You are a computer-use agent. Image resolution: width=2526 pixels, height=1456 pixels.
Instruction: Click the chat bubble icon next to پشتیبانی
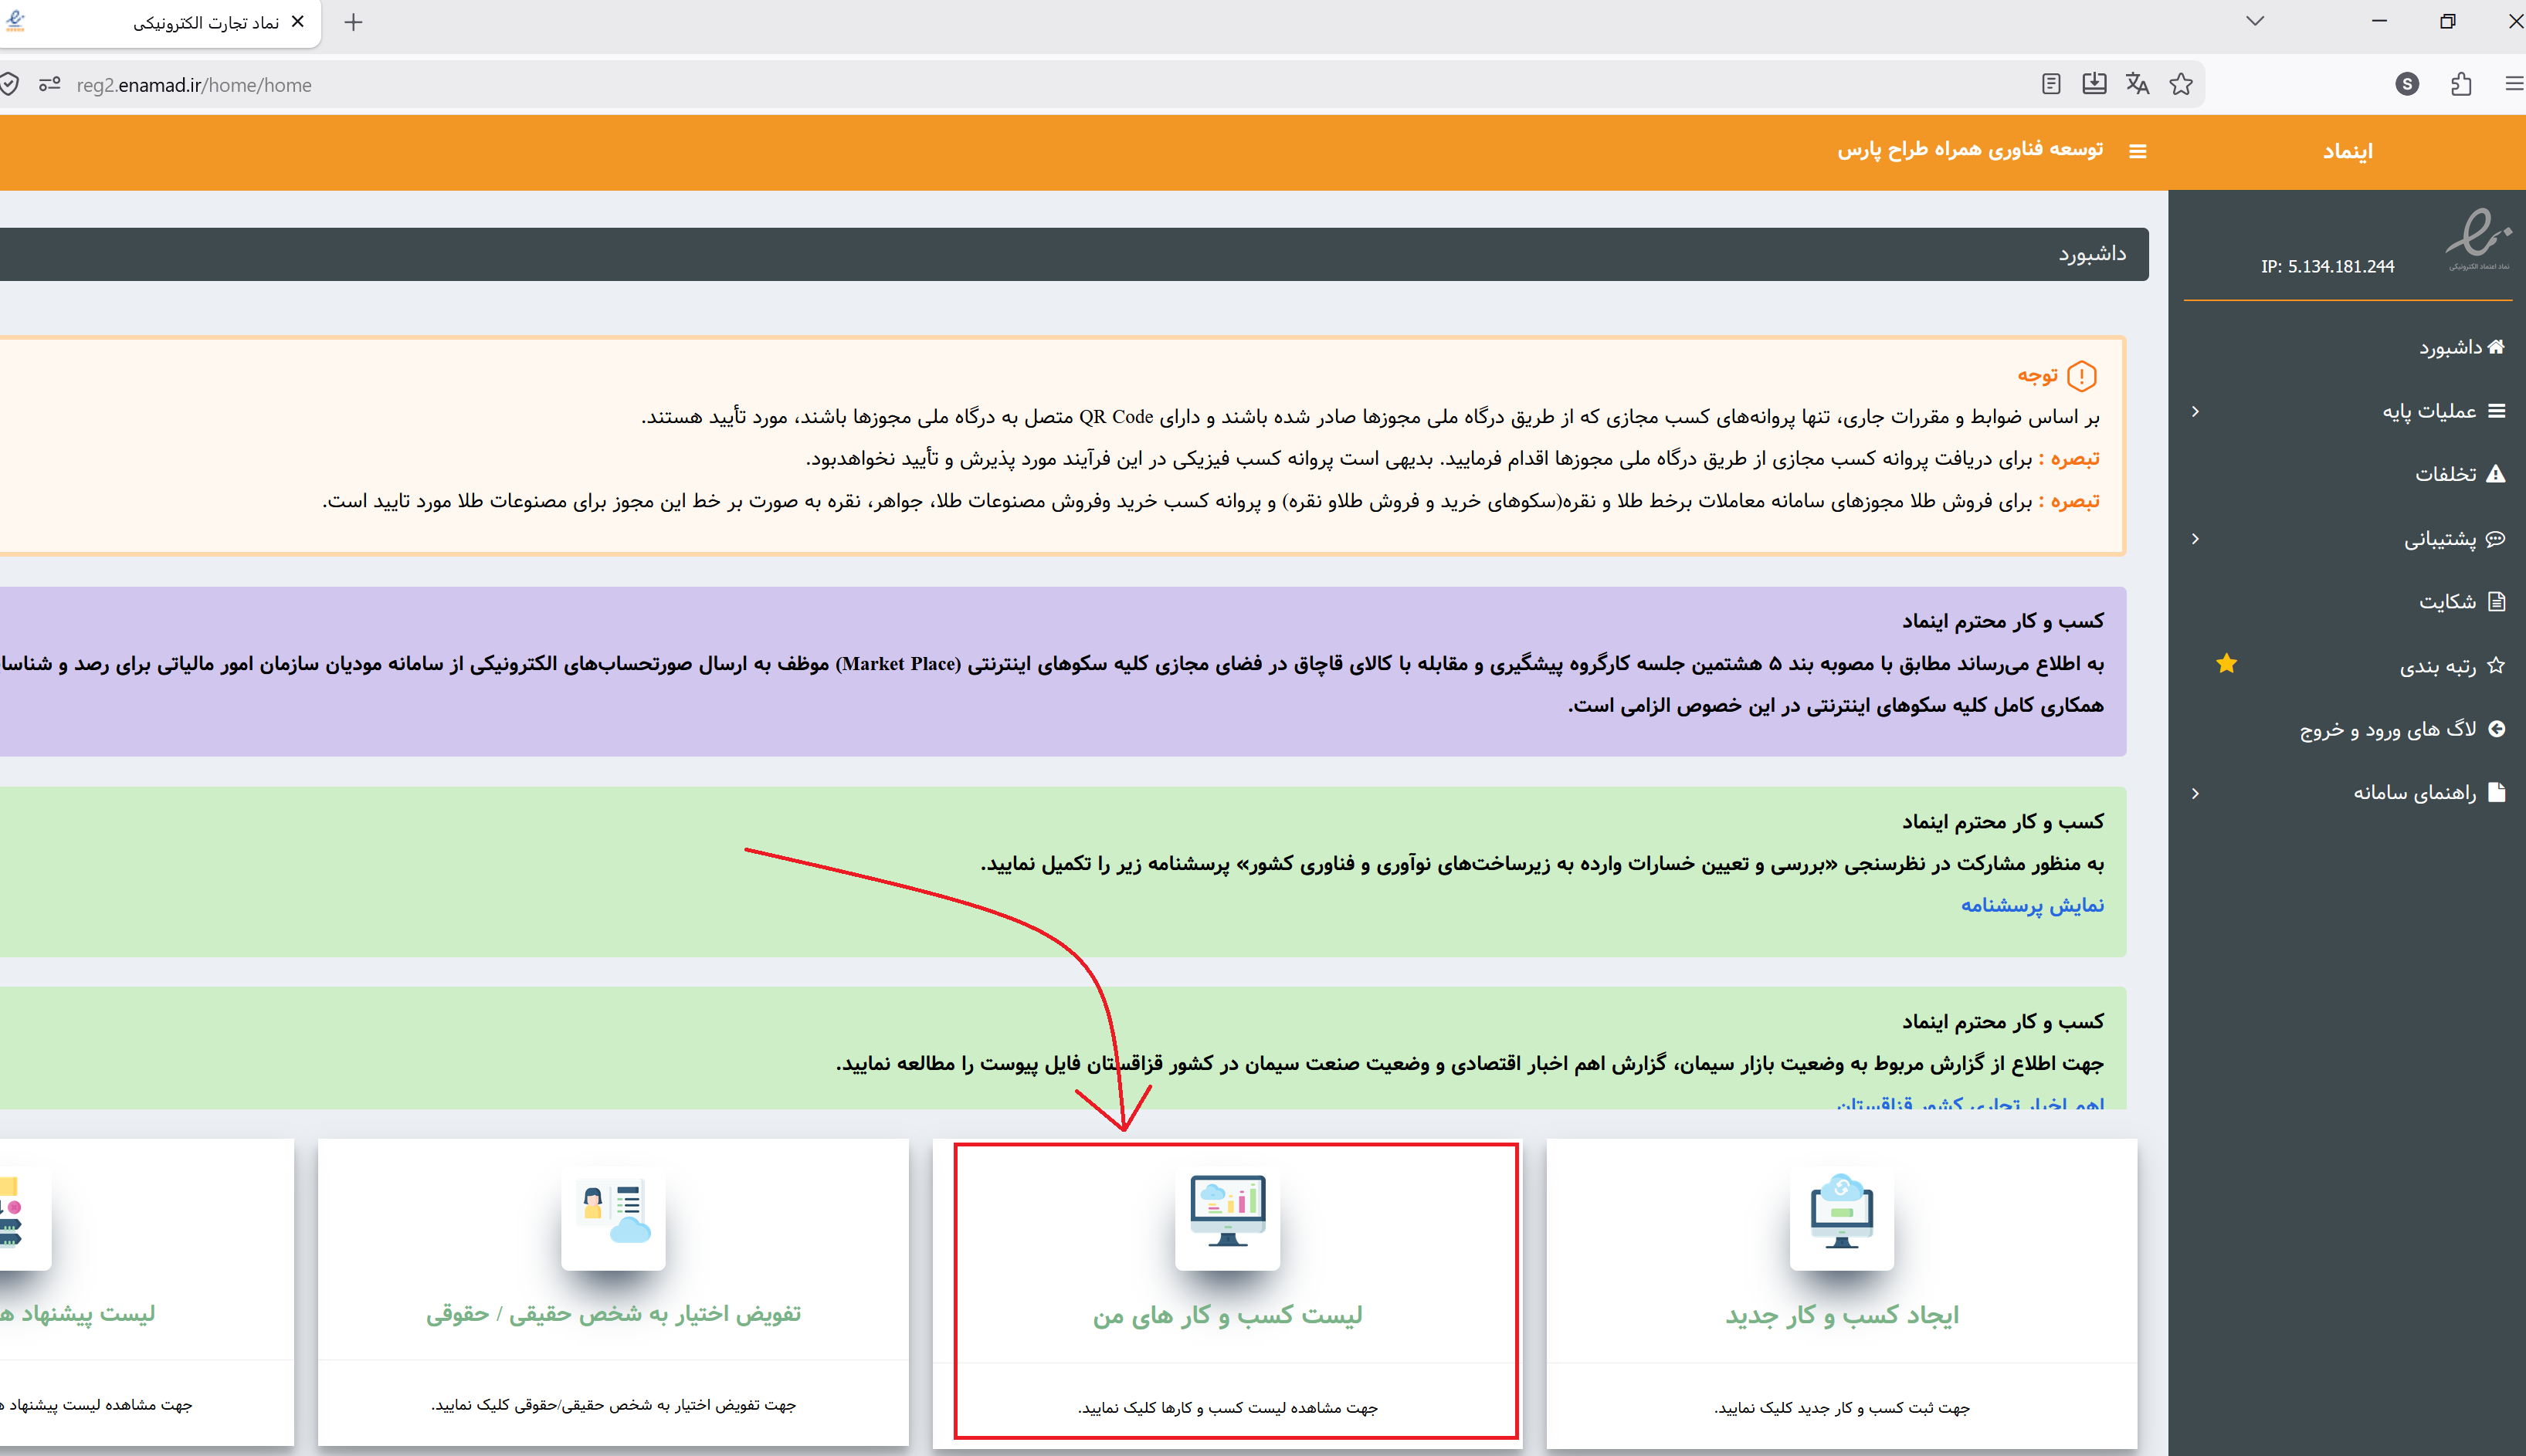(2496, 539)
